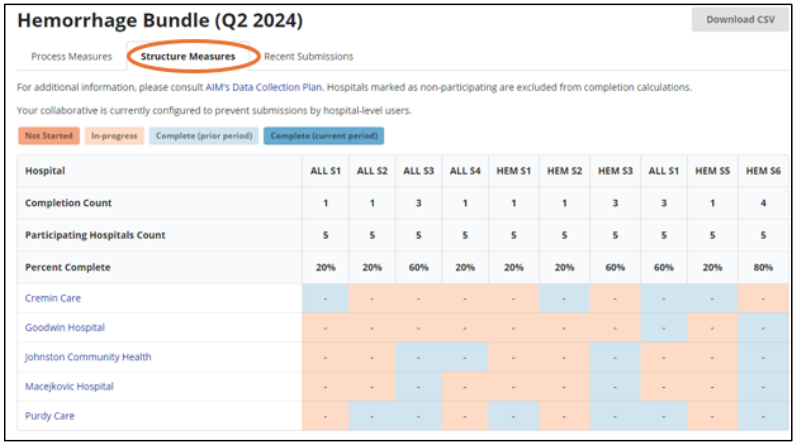Open the Cremin Care hospital link
796x448 pixels.
53,298
